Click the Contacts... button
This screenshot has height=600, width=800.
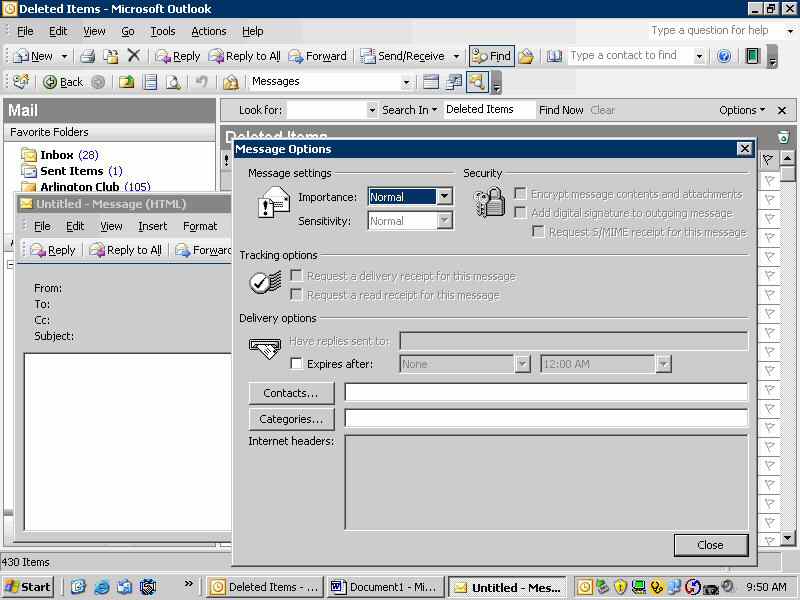pos(291,393)
